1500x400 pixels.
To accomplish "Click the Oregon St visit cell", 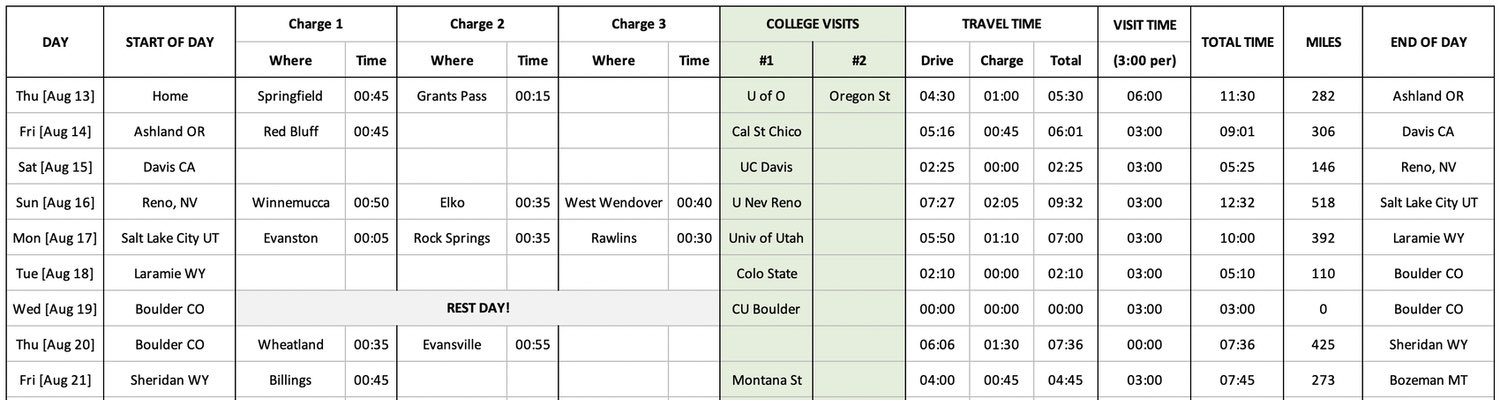I will 859,96.
